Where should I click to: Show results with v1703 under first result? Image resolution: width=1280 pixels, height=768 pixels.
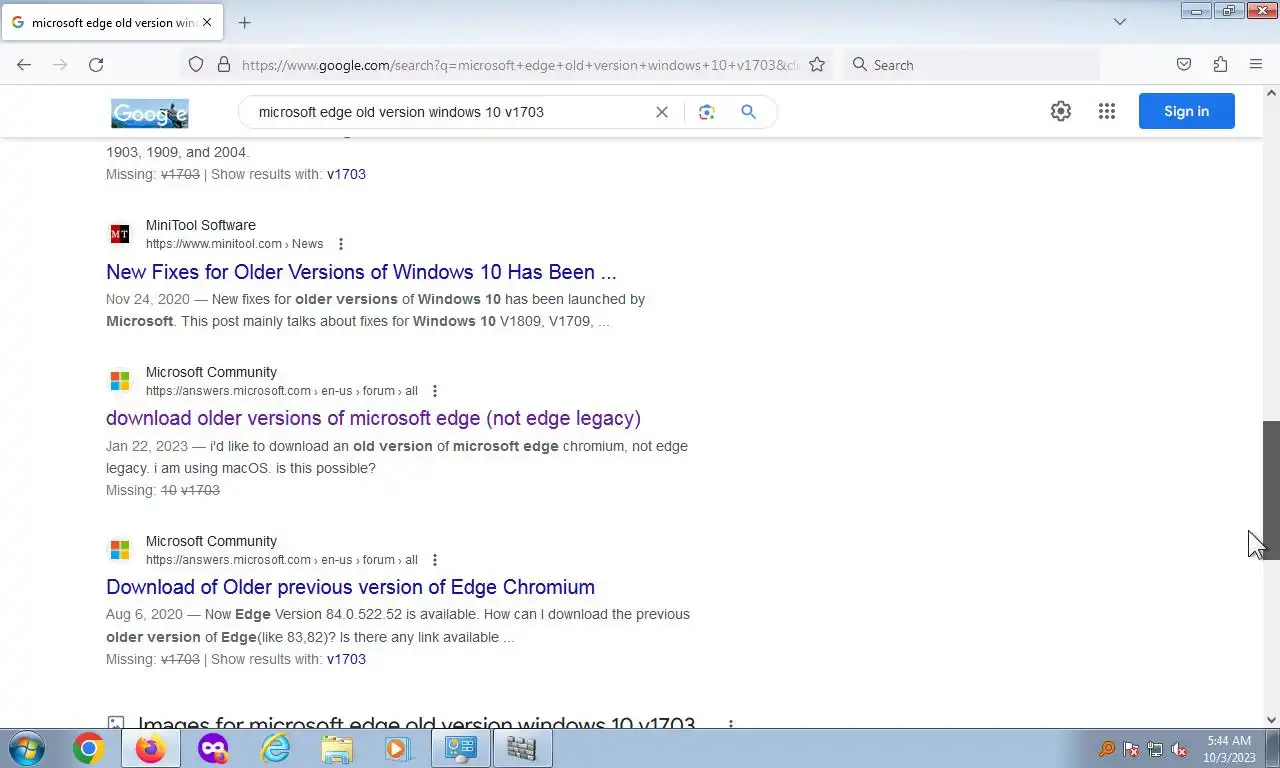pos(346,174)
